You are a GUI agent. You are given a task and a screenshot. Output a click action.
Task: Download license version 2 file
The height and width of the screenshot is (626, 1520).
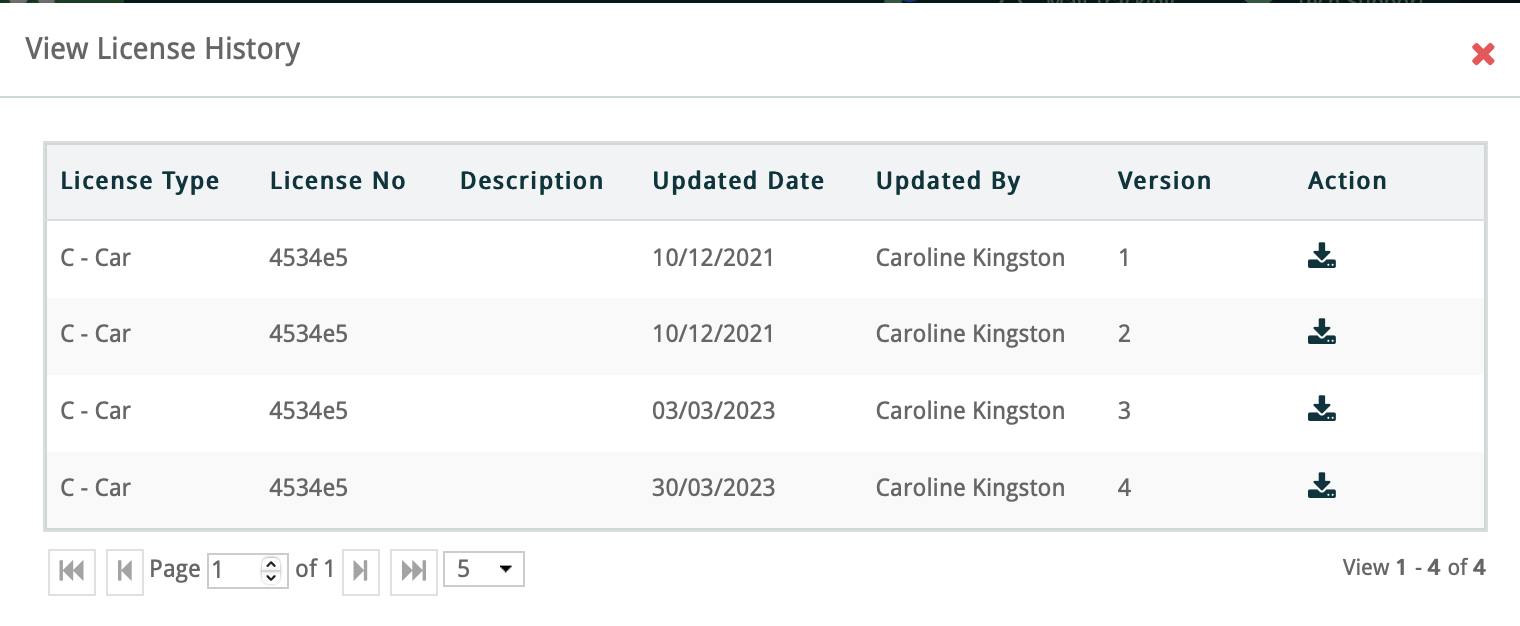coord(1322,333)
